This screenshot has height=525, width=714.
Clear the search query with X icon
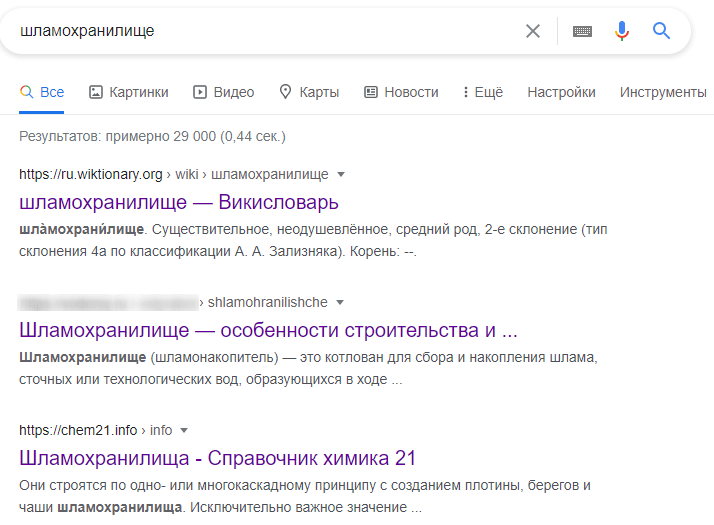(533, 31)
